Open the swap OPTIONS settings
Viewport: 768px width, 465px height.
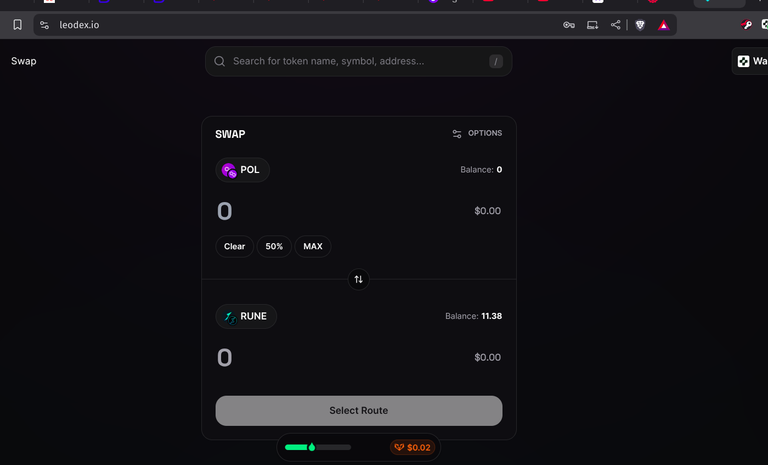click(477, 133)
